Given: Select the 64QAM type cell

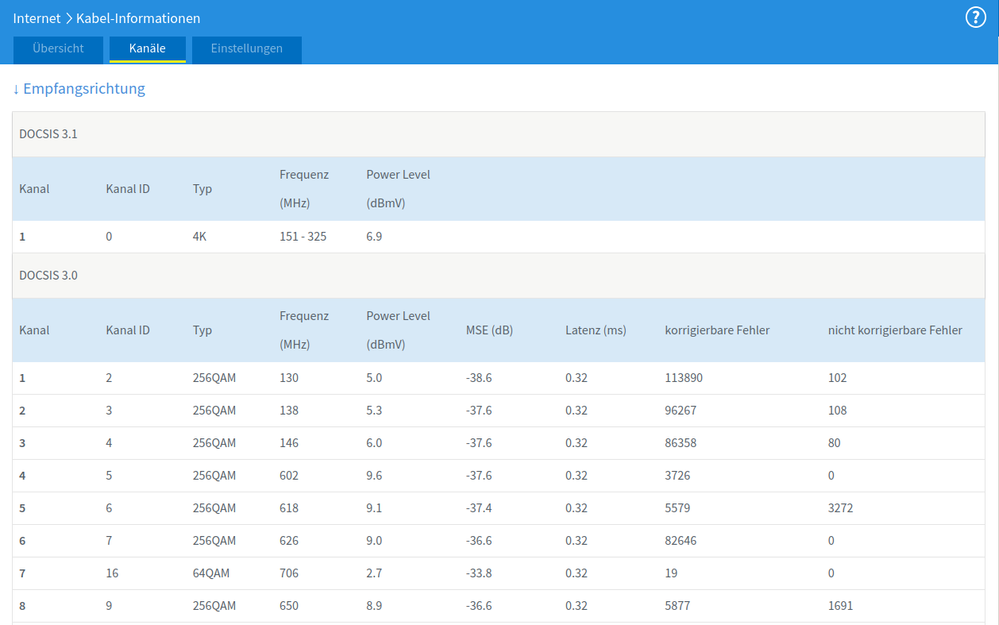Looking at the screenshot, I should point(211,573).
